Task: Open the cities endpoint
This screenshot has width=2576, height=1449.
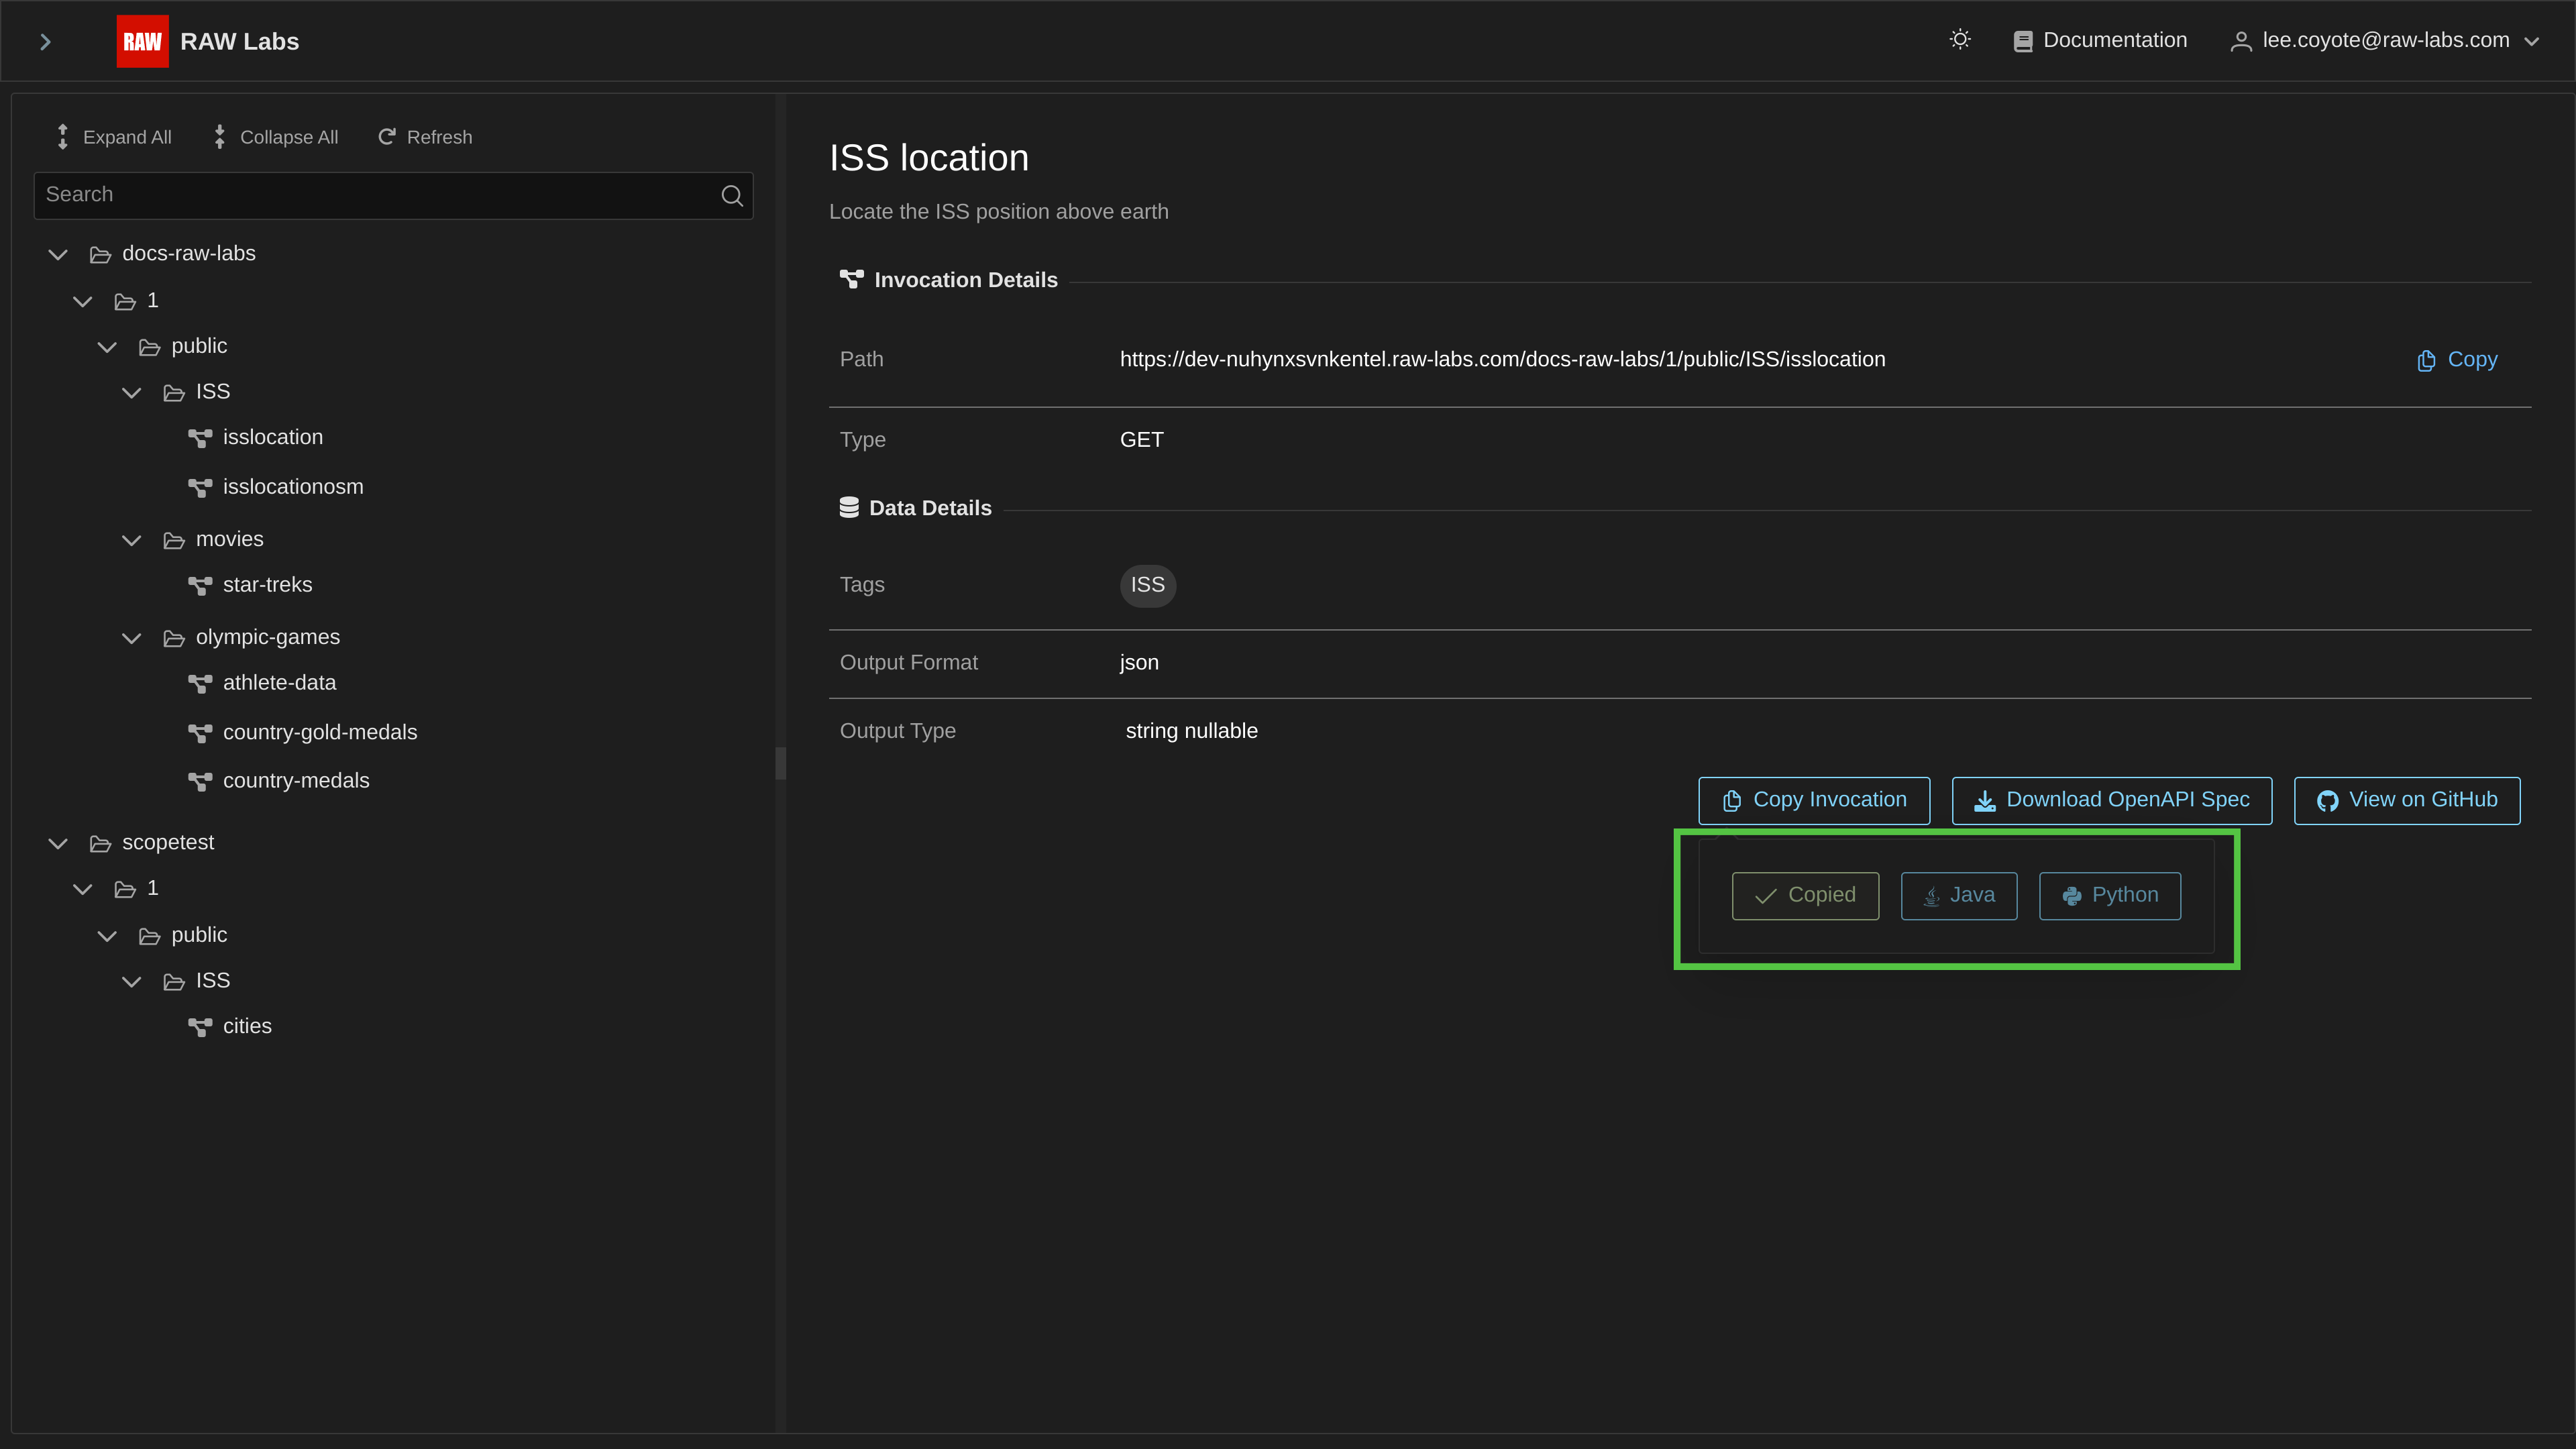Action: (x=247, y=1026)
